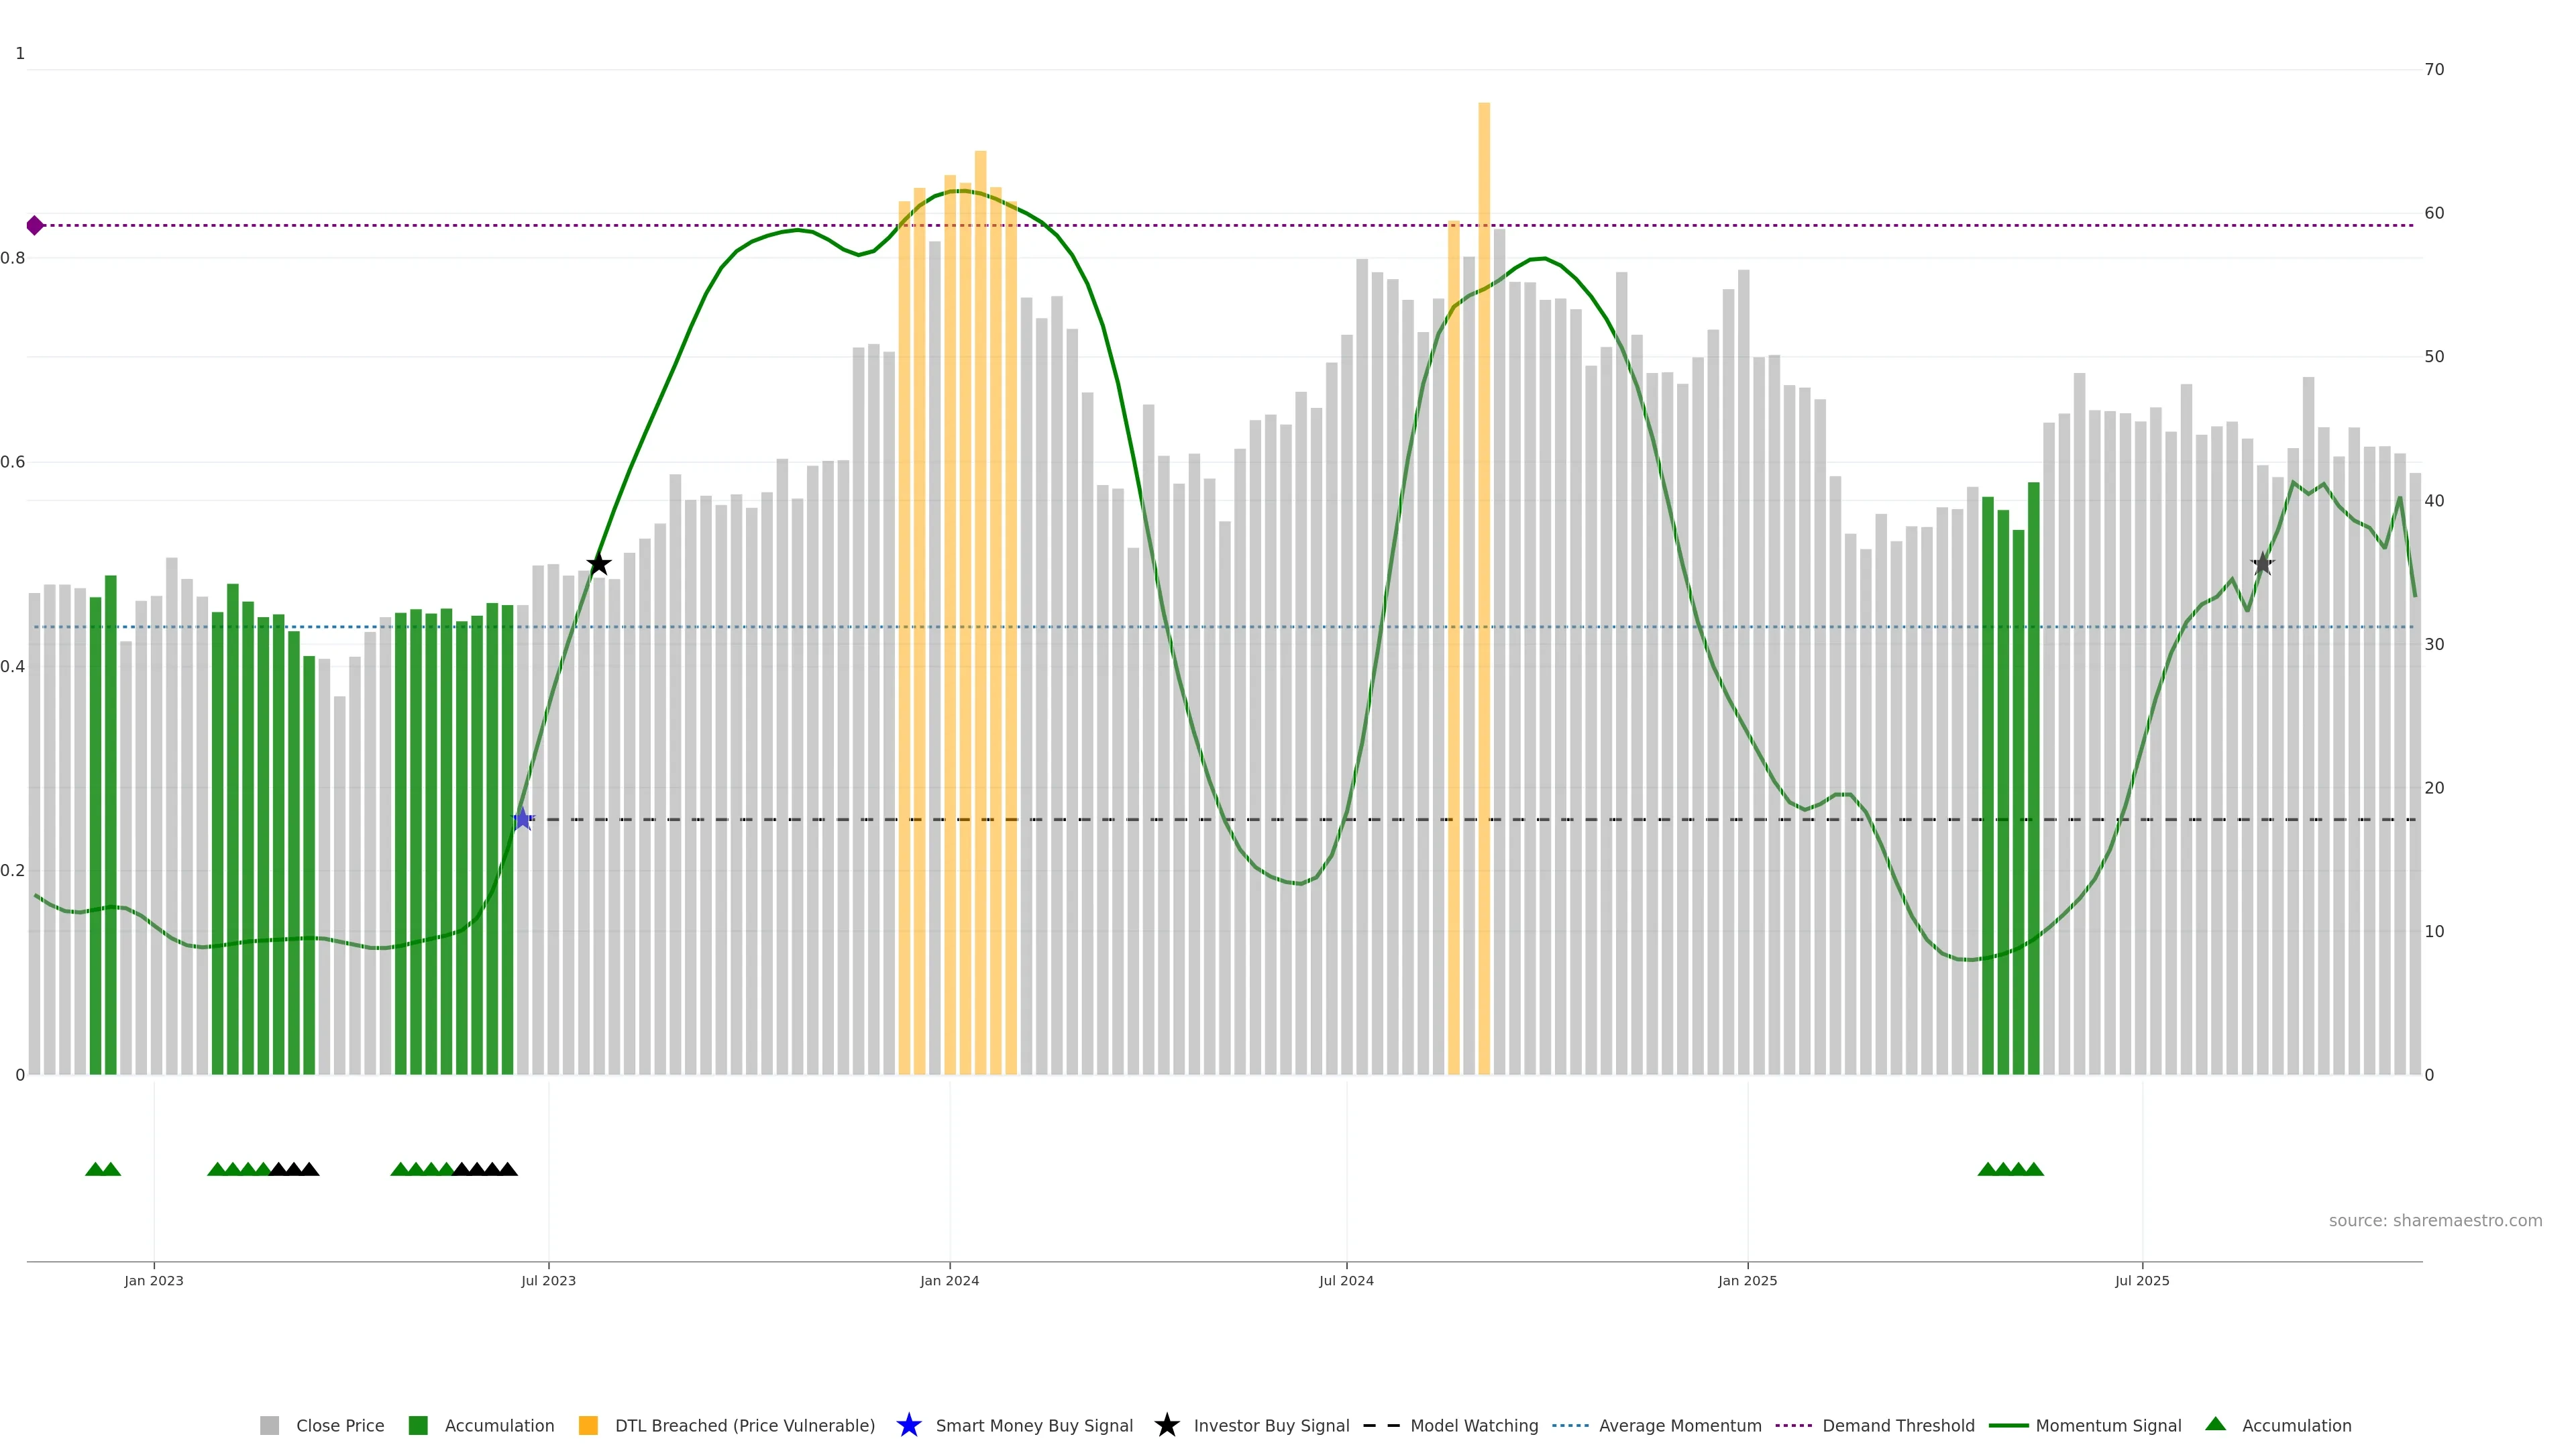The height and width of the screenshot is (1449, 2576).
Task: Click the black triangles near March 2023
Action: coord(294,1169)
